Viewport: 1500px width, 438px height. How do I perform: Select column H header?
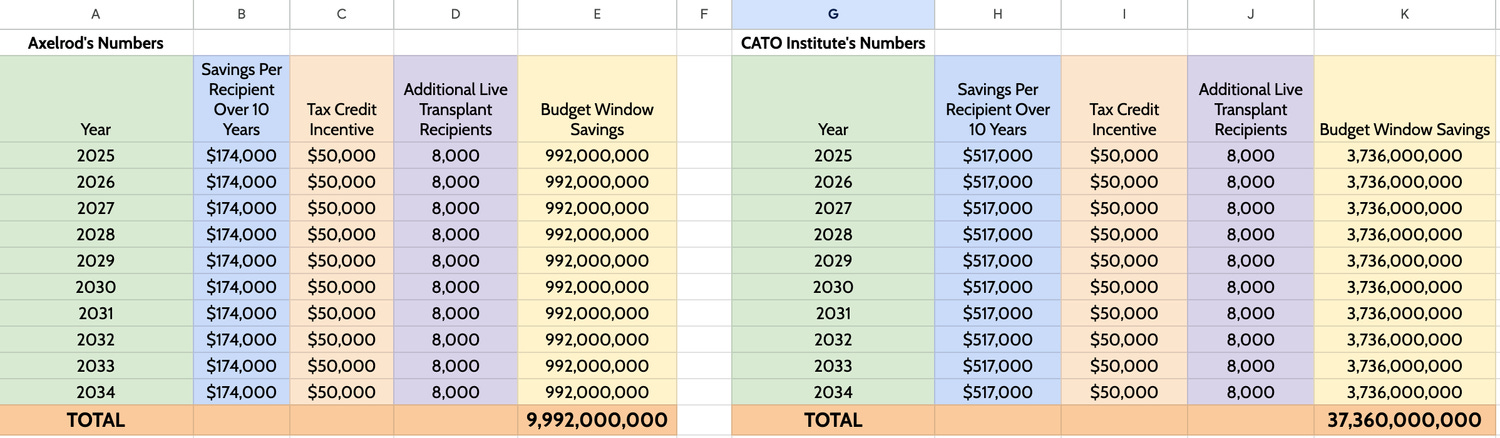998,14
